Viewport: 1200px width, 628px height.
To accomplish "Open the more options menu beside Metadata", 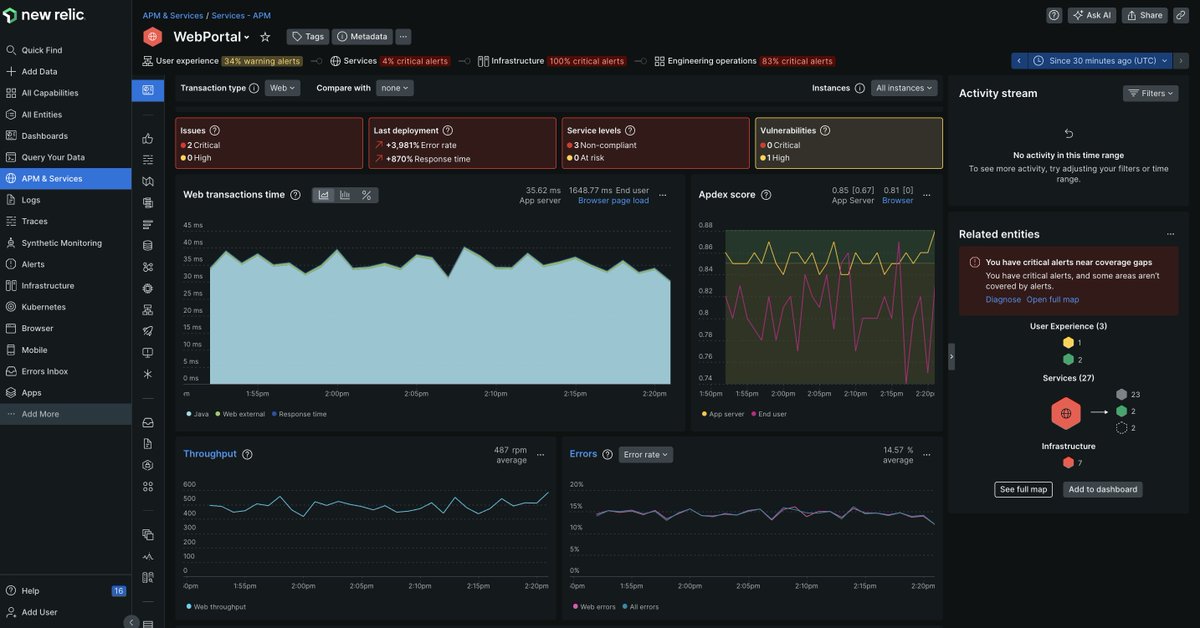I will tap(403, 37).
